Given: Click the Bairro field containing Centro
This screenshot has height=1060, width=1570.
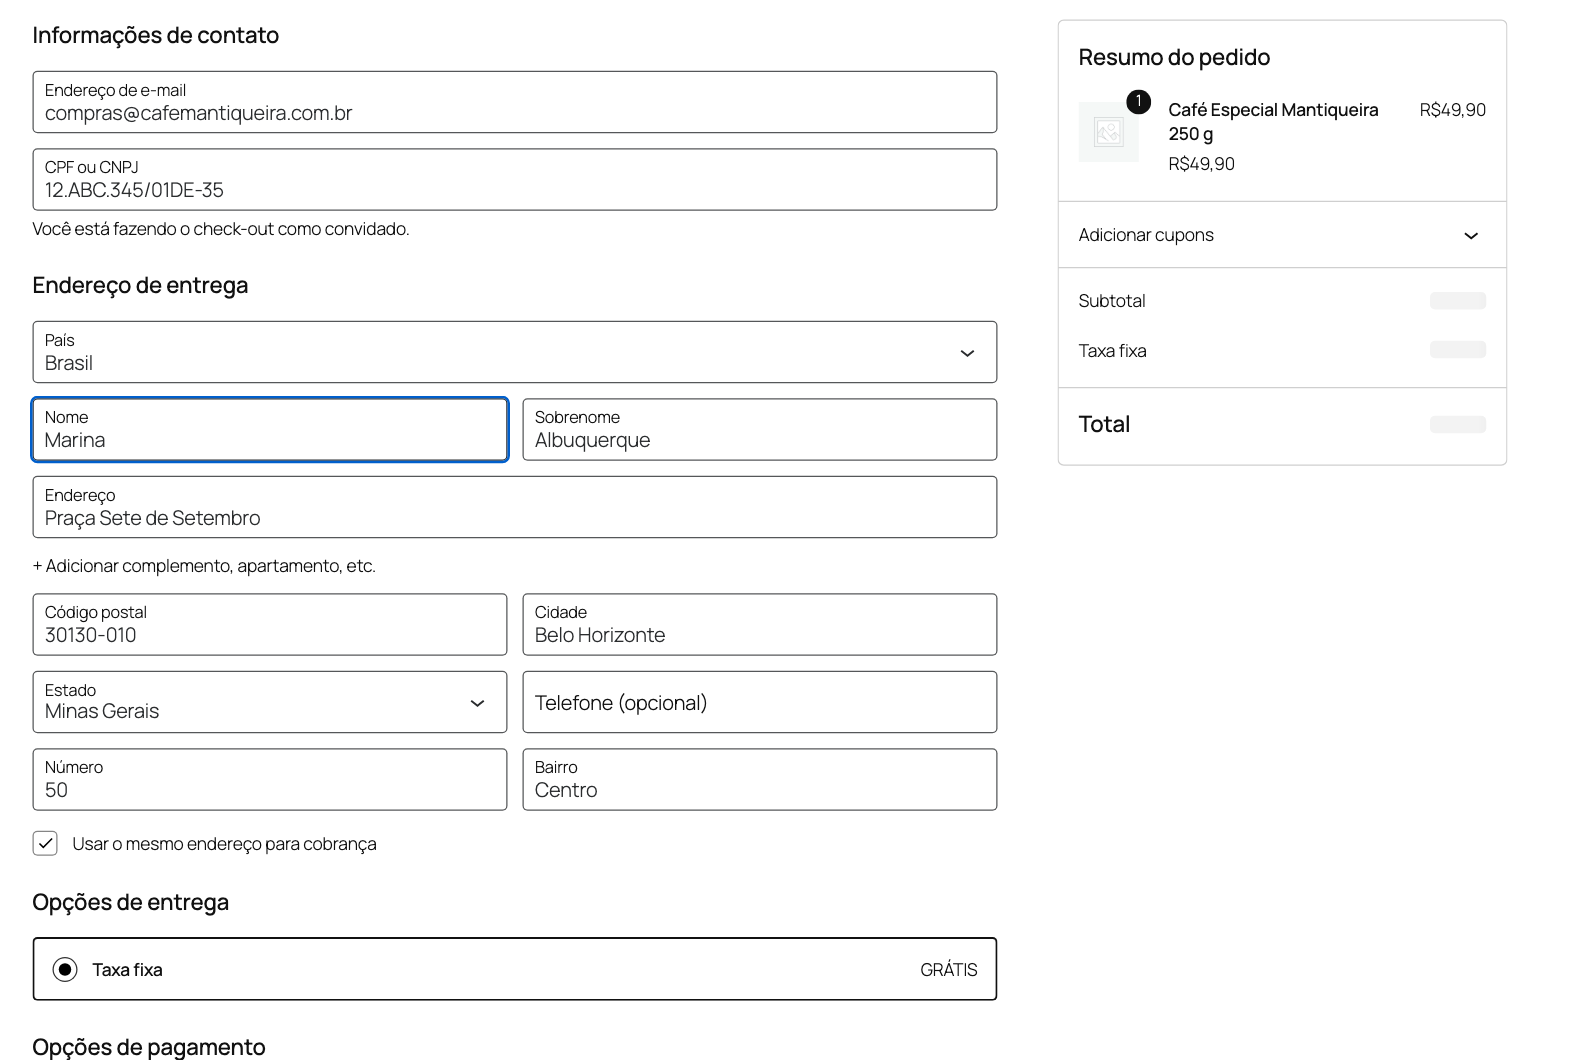Looking at the screenshot, I should pos(760,780).
